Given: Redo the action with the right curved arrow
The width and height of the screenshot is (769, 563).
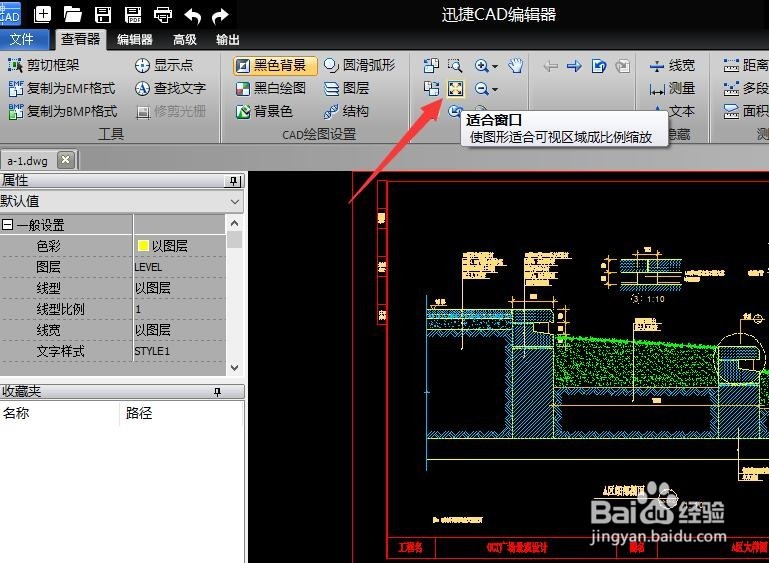Looking at the screenshot, I should click(x=220, y=16).
